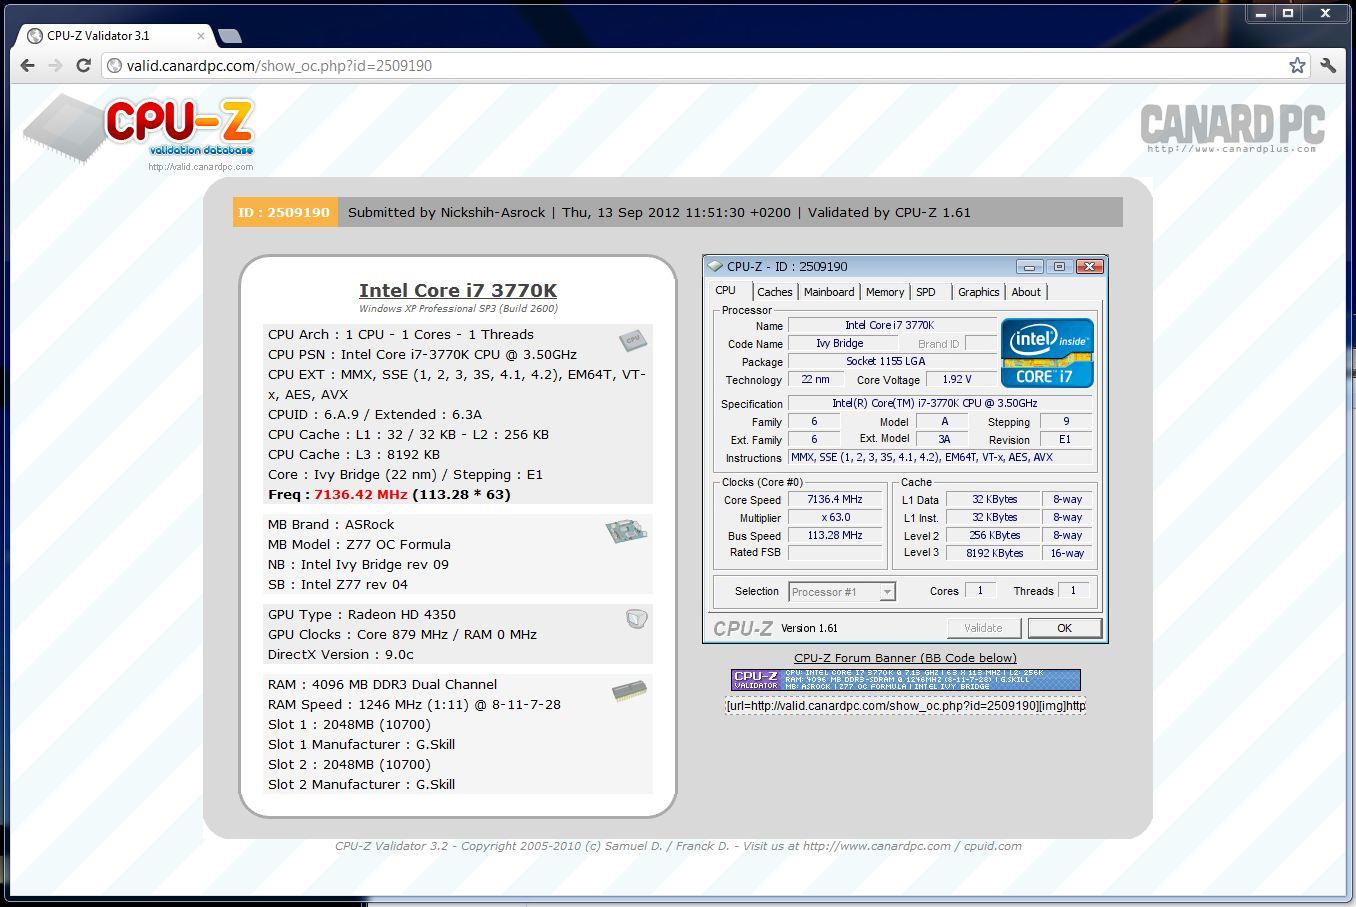Minimize the browser window
This screenshot has height=907, width=1356.
pyautogui.click(x=1262, y=13)
